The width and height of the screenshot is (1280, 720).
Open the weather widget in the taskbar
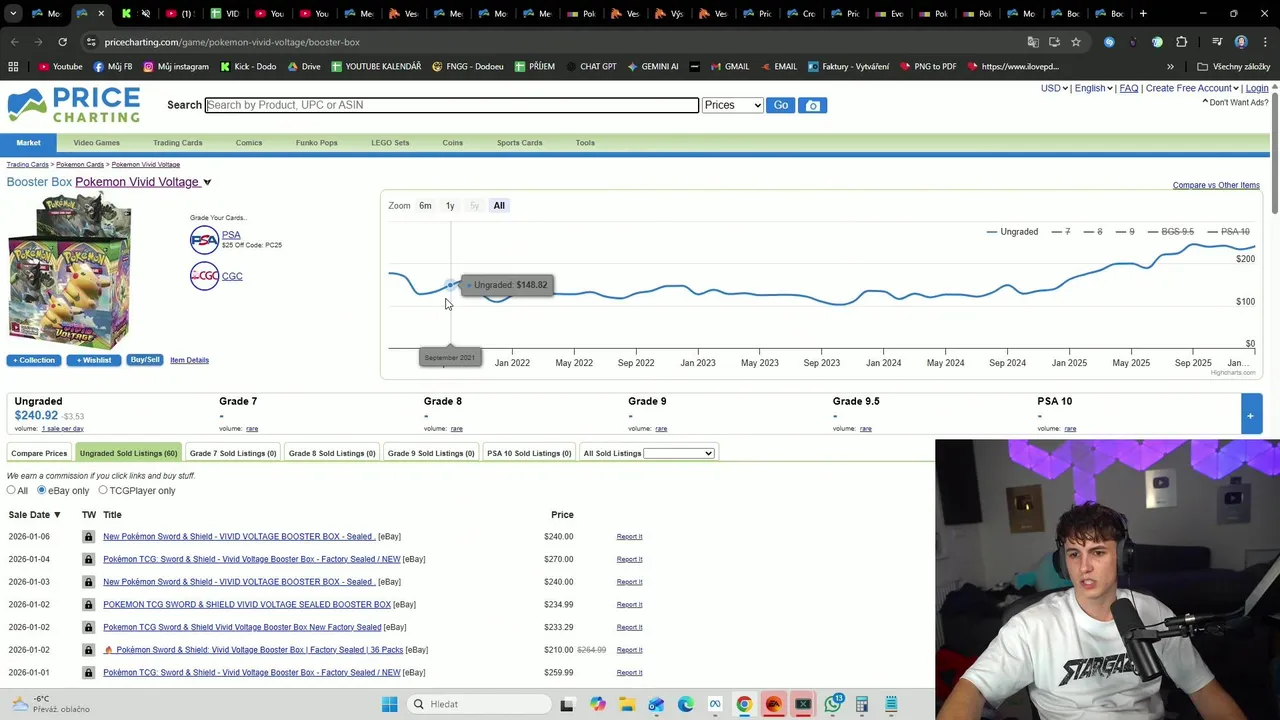52,704
